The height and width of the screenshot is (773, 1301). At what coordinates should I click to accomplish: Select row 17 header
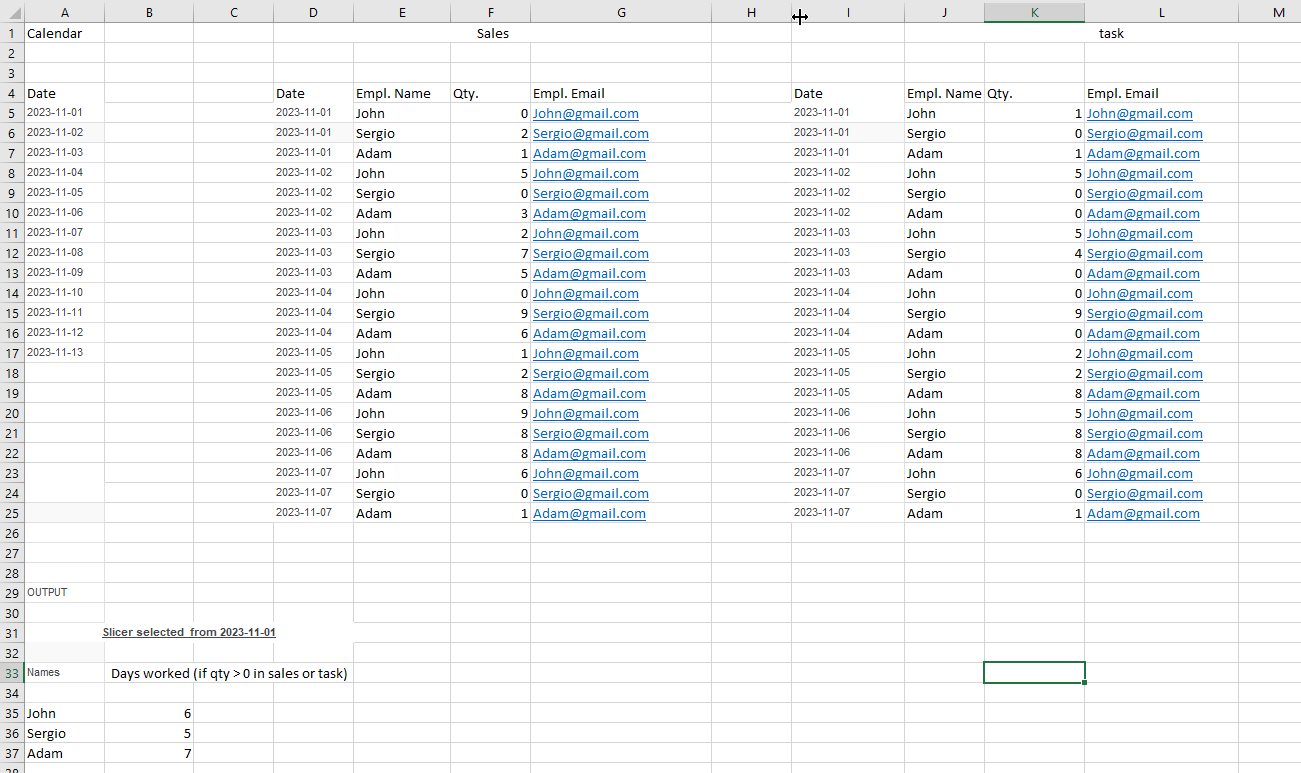click(12, 353)
